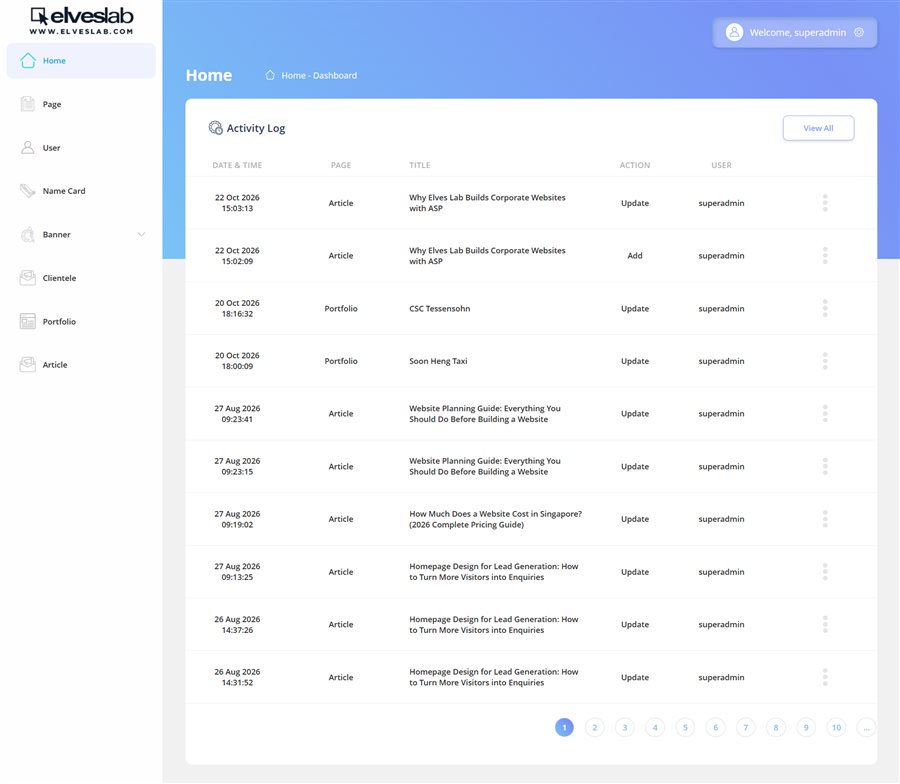Click the ACTION column header
The image size is (900, 784).
pos(635,165)
